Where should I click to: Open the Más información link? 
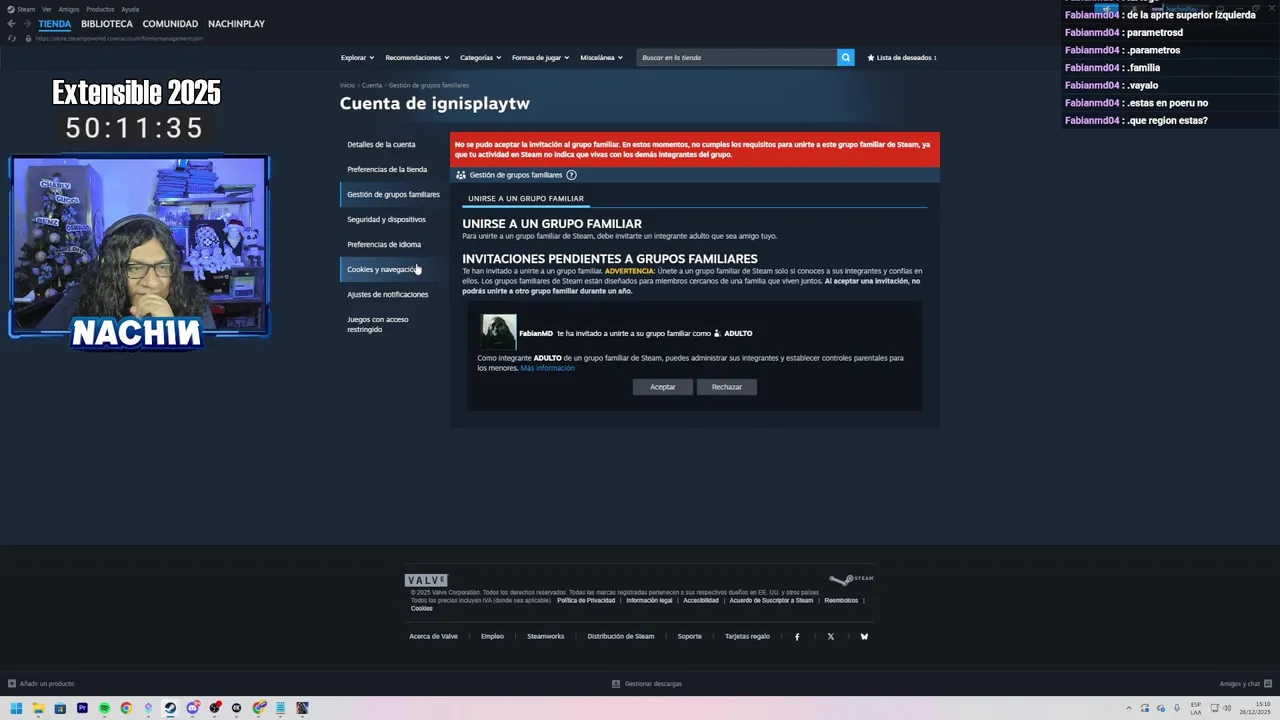click(547, 368)
